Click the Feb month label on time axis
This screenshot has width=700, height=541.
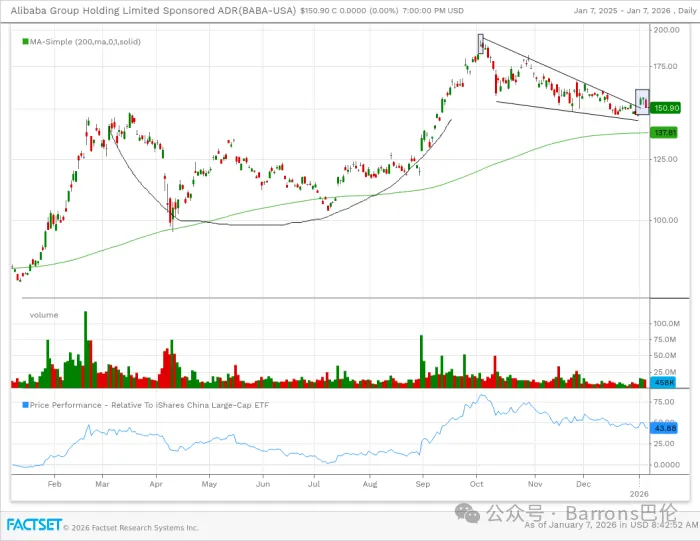(x=54, y=484)
